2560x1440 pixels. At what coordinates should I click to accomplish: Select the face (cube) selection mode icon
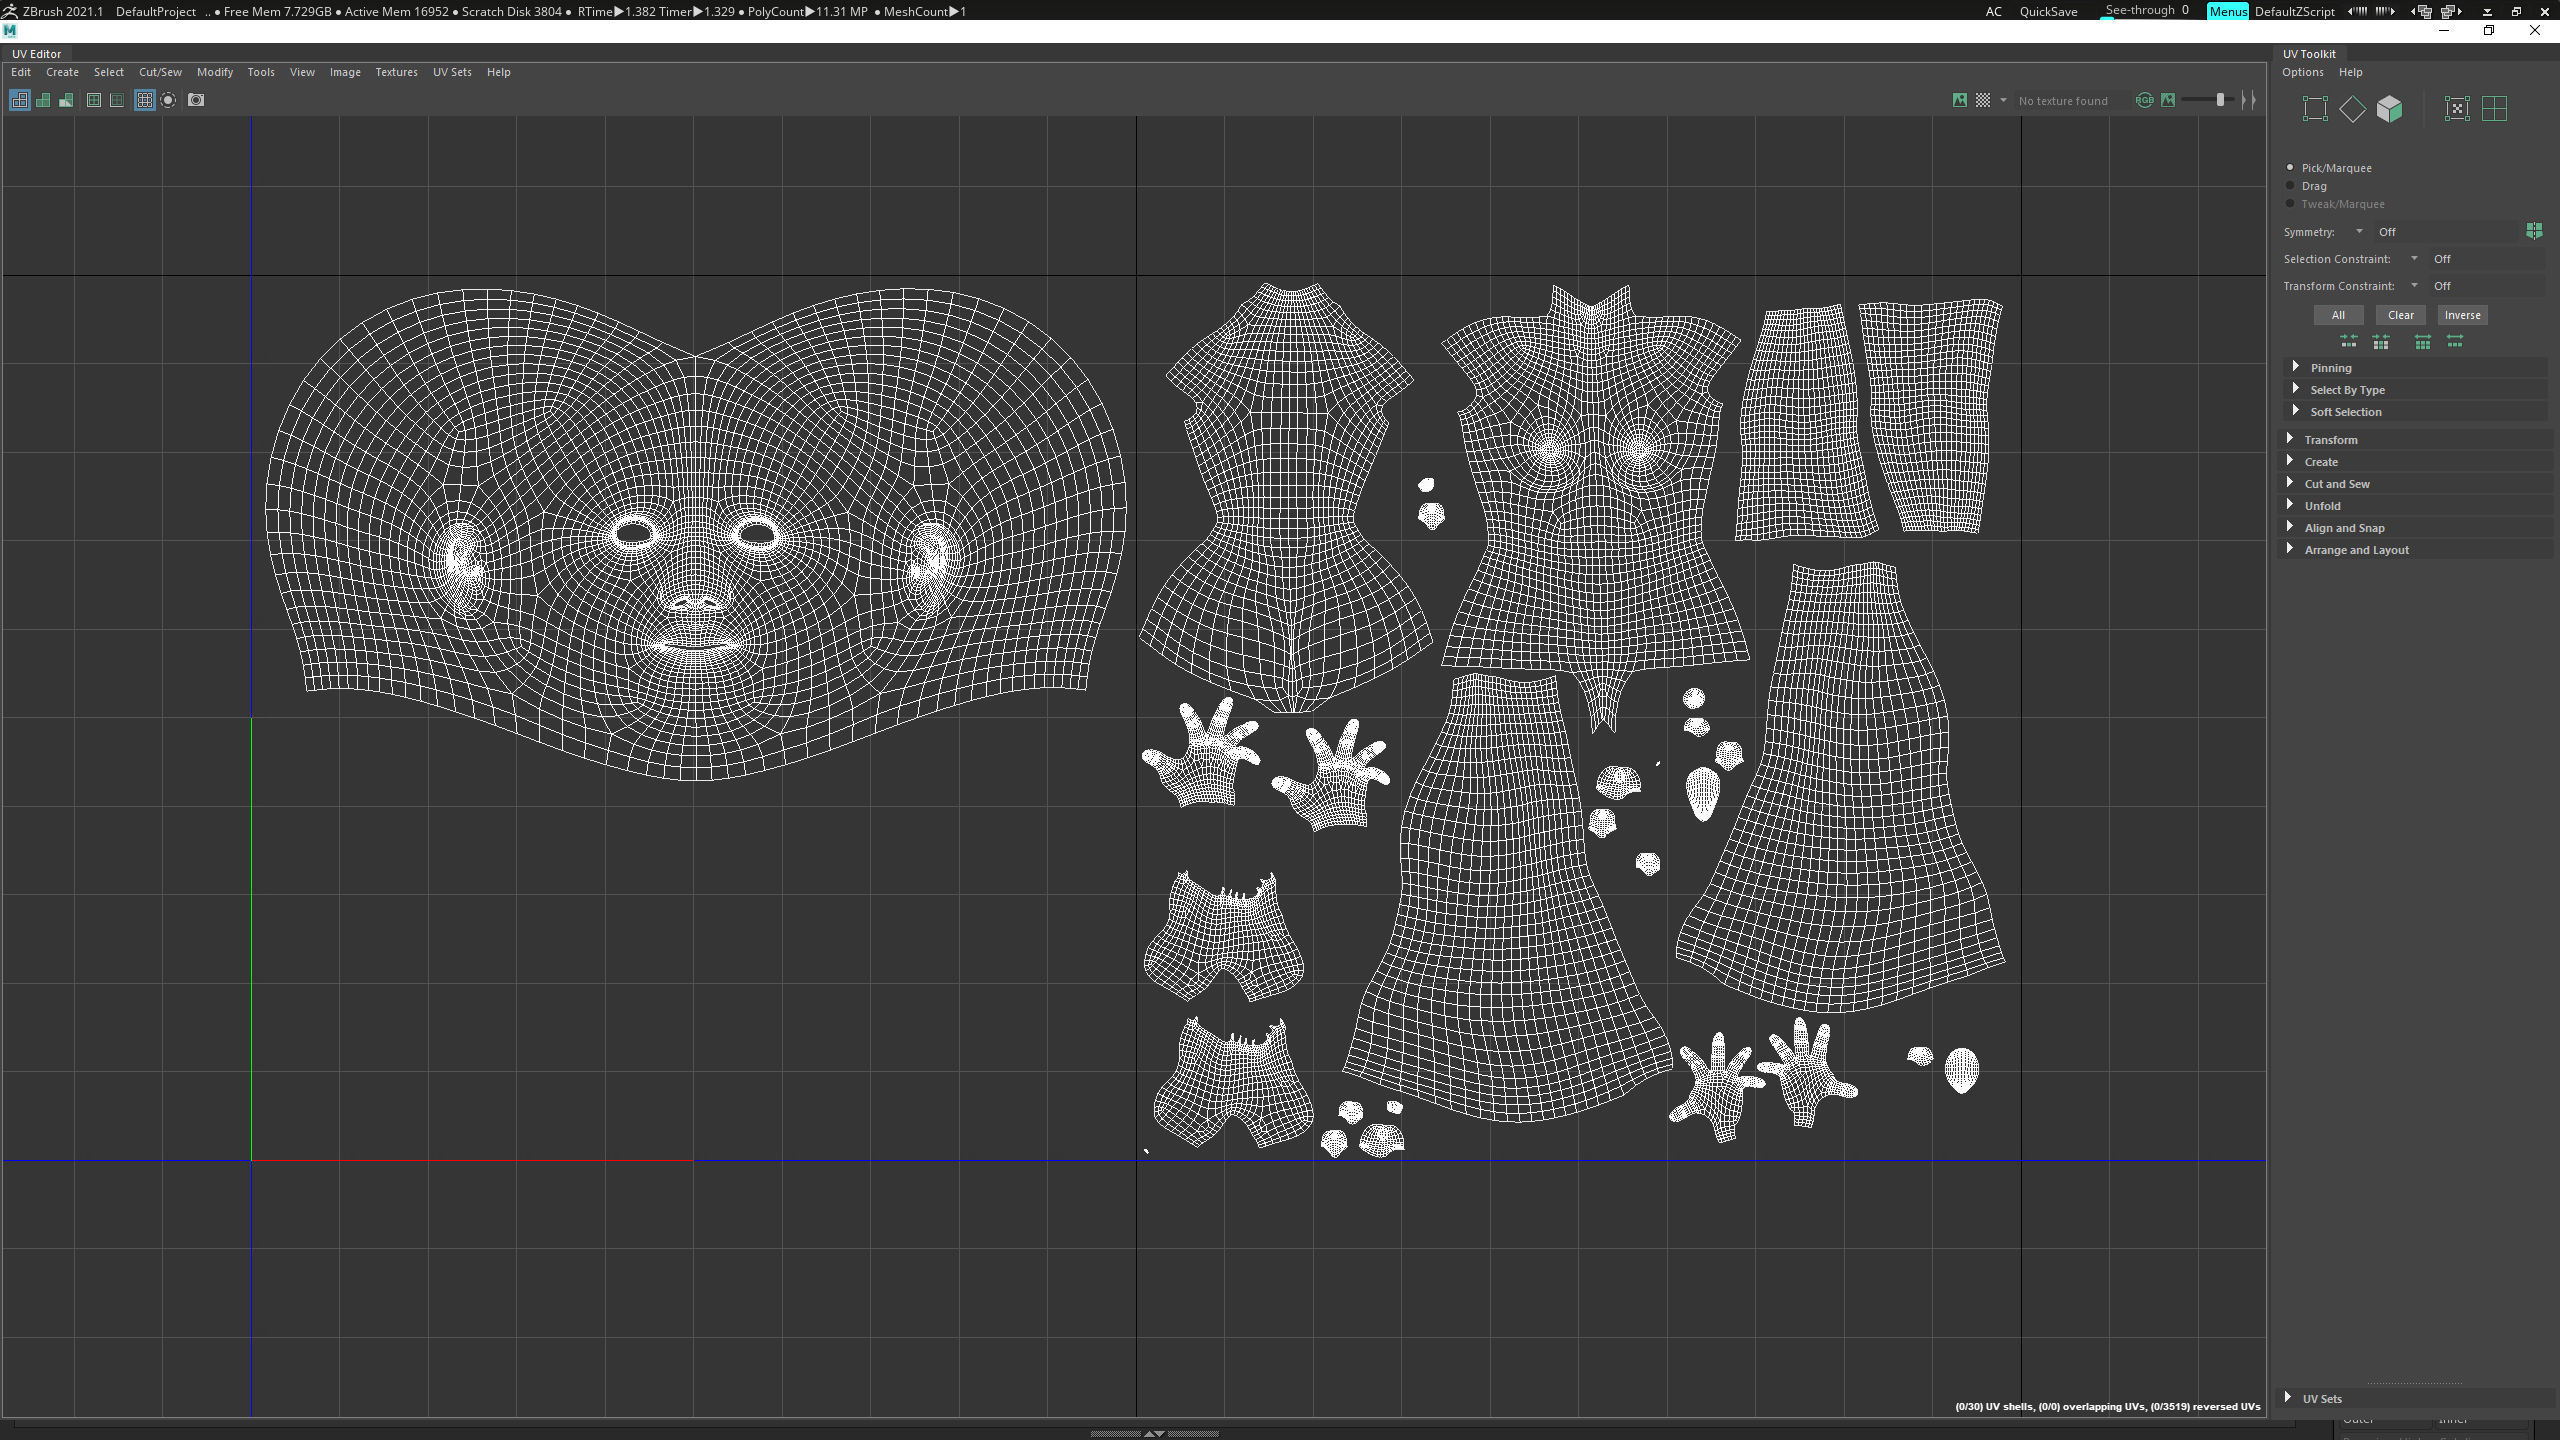tap(2389, 109)
